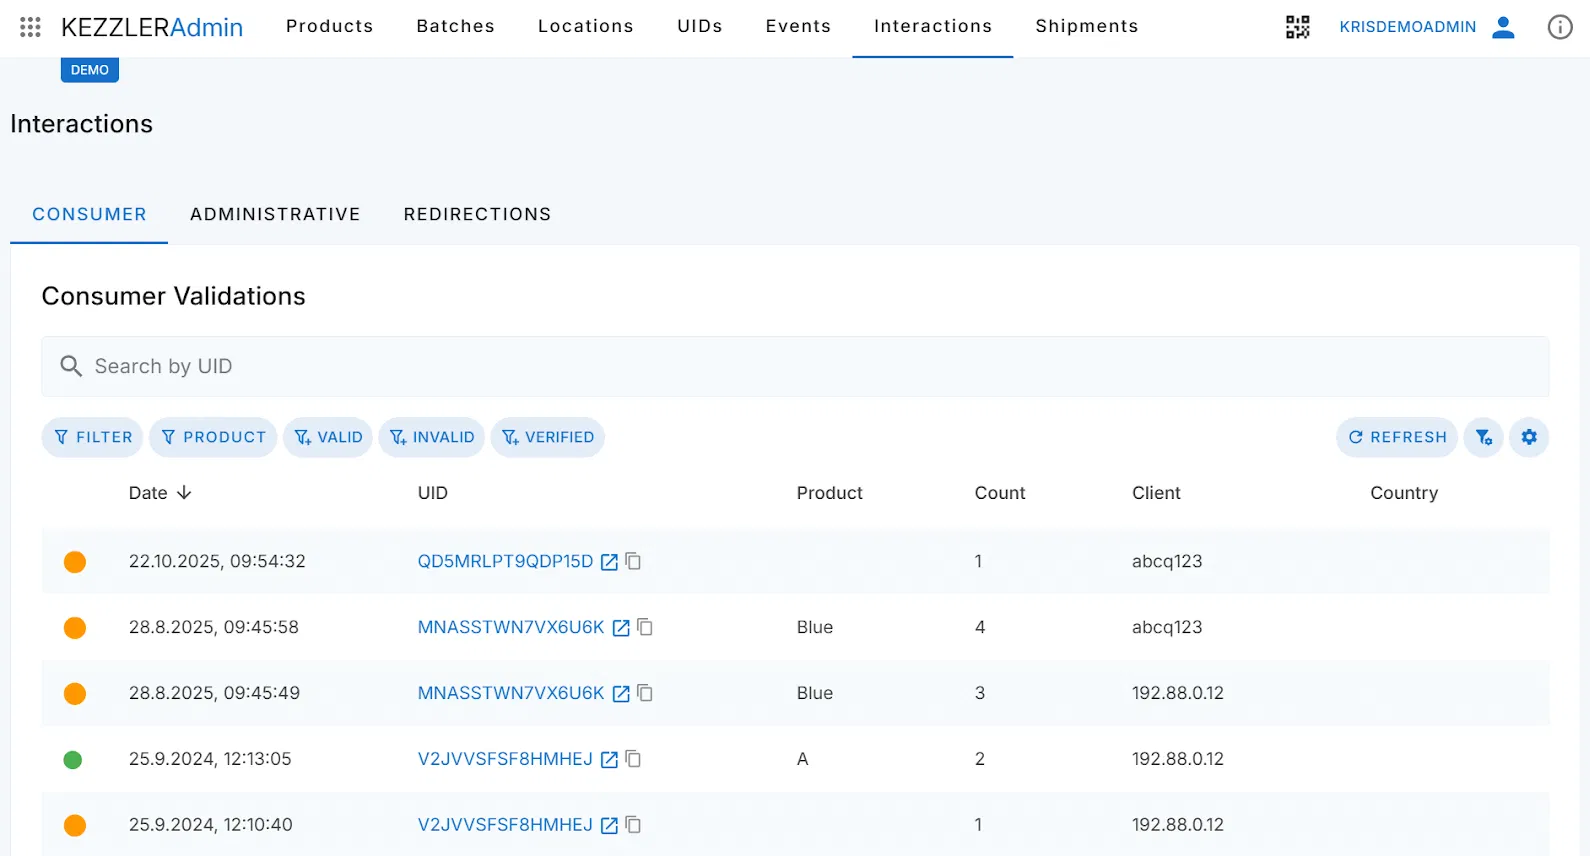Image resolution: width=1590 pixels, height=856 pixels.
Task: Toggle the VERIFIED quick filter
Action: 547,437
